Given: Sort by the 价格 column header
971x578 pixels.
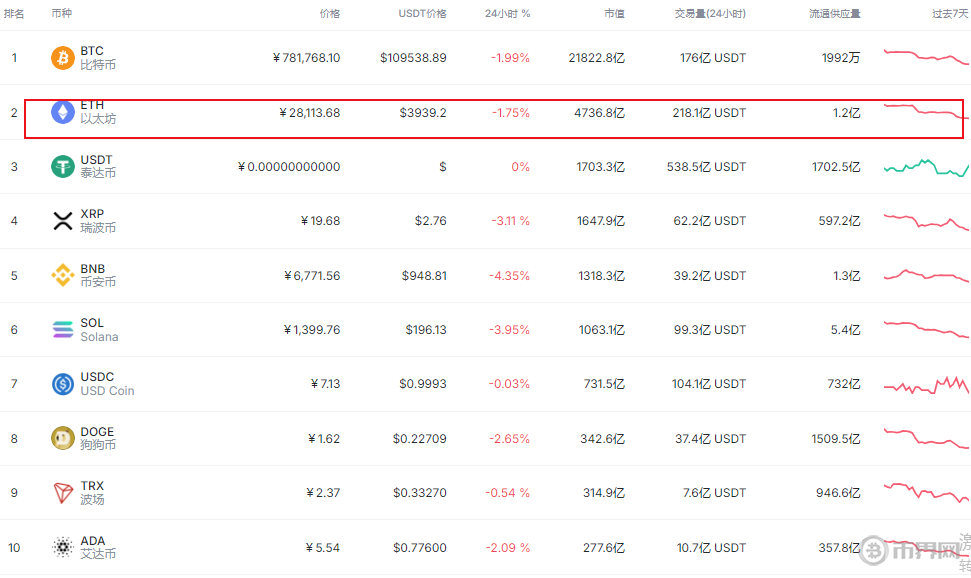Looking at the screenshot, I should point(329,14).
